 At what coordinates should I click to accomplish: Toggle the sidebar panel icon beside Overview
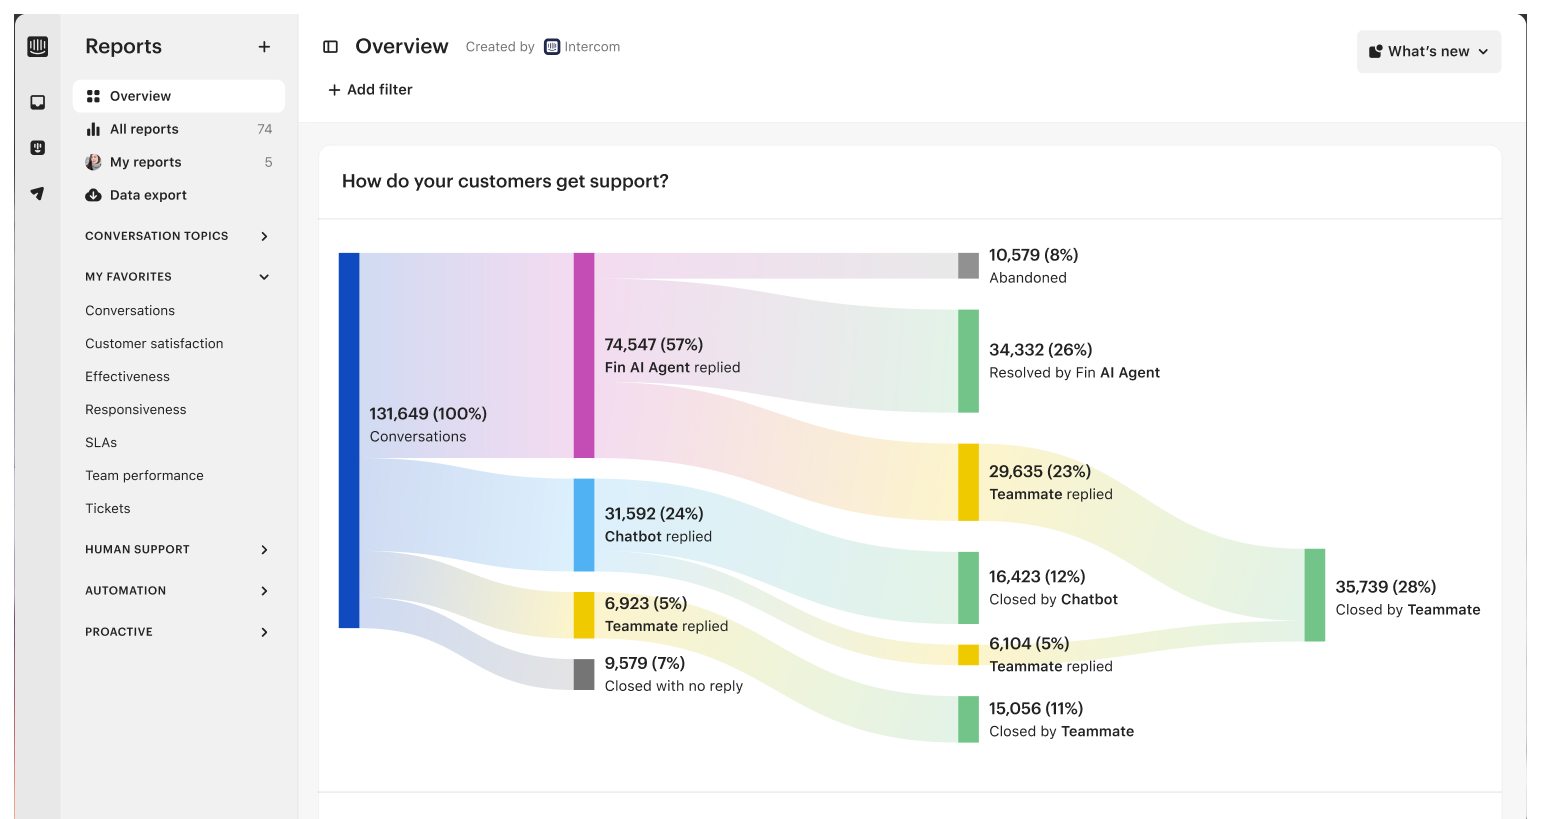[x=331, y=47]
